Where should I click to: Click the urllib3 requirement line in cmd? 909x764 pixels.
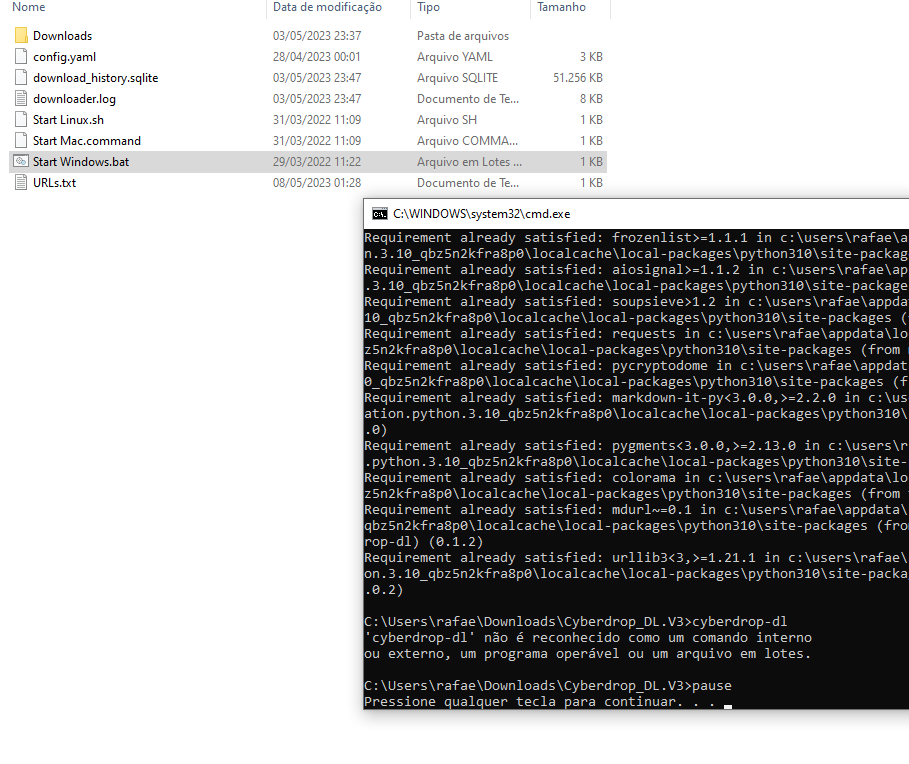[x=636, y=558]
